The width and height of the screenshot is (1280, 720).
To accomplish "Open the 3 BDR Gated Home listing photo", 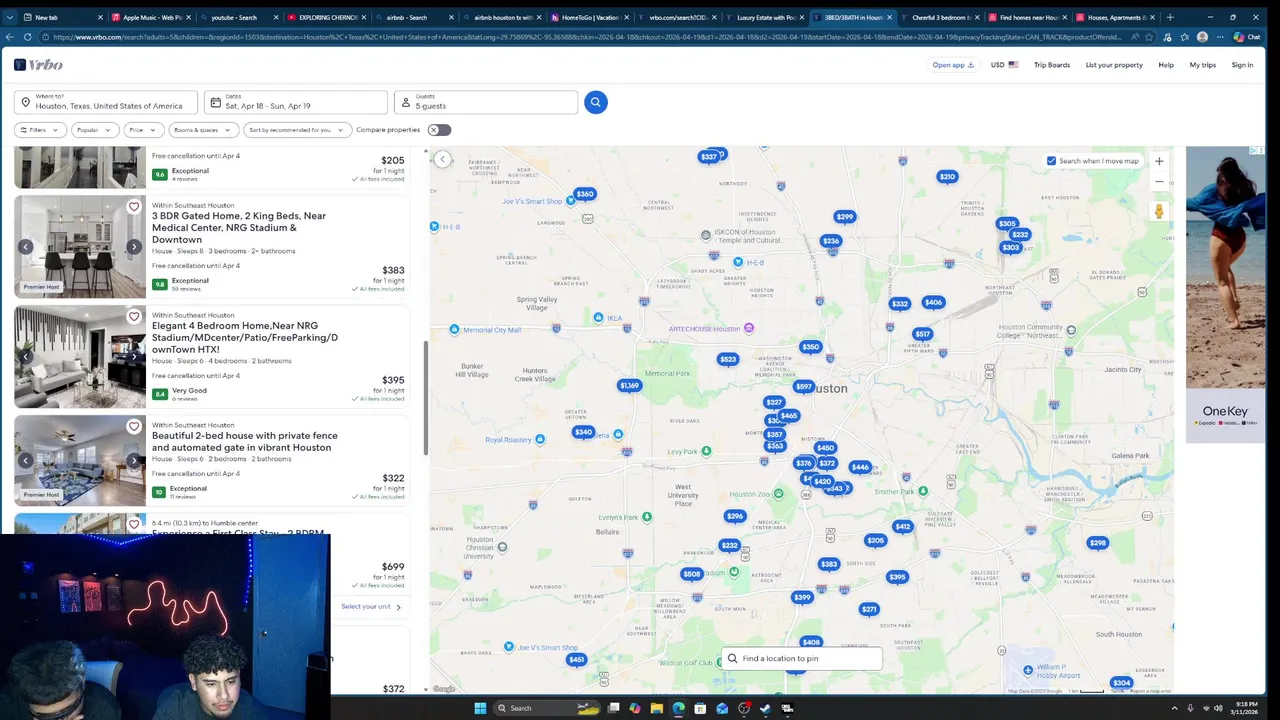I will pyautogui.click(x=80, y=247).
